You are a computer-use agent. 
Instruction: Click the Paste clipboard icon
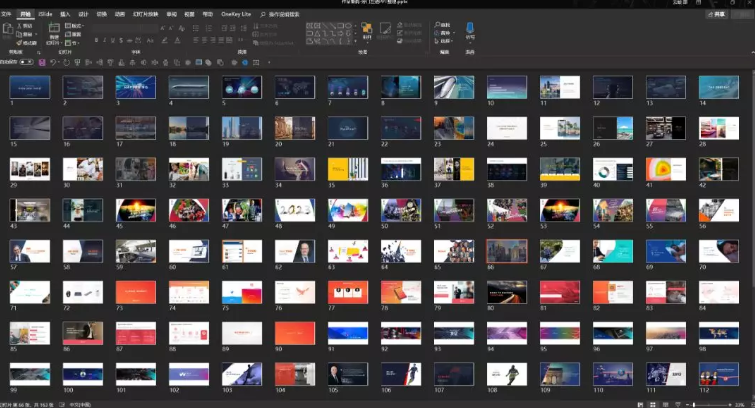click(8, 29)
